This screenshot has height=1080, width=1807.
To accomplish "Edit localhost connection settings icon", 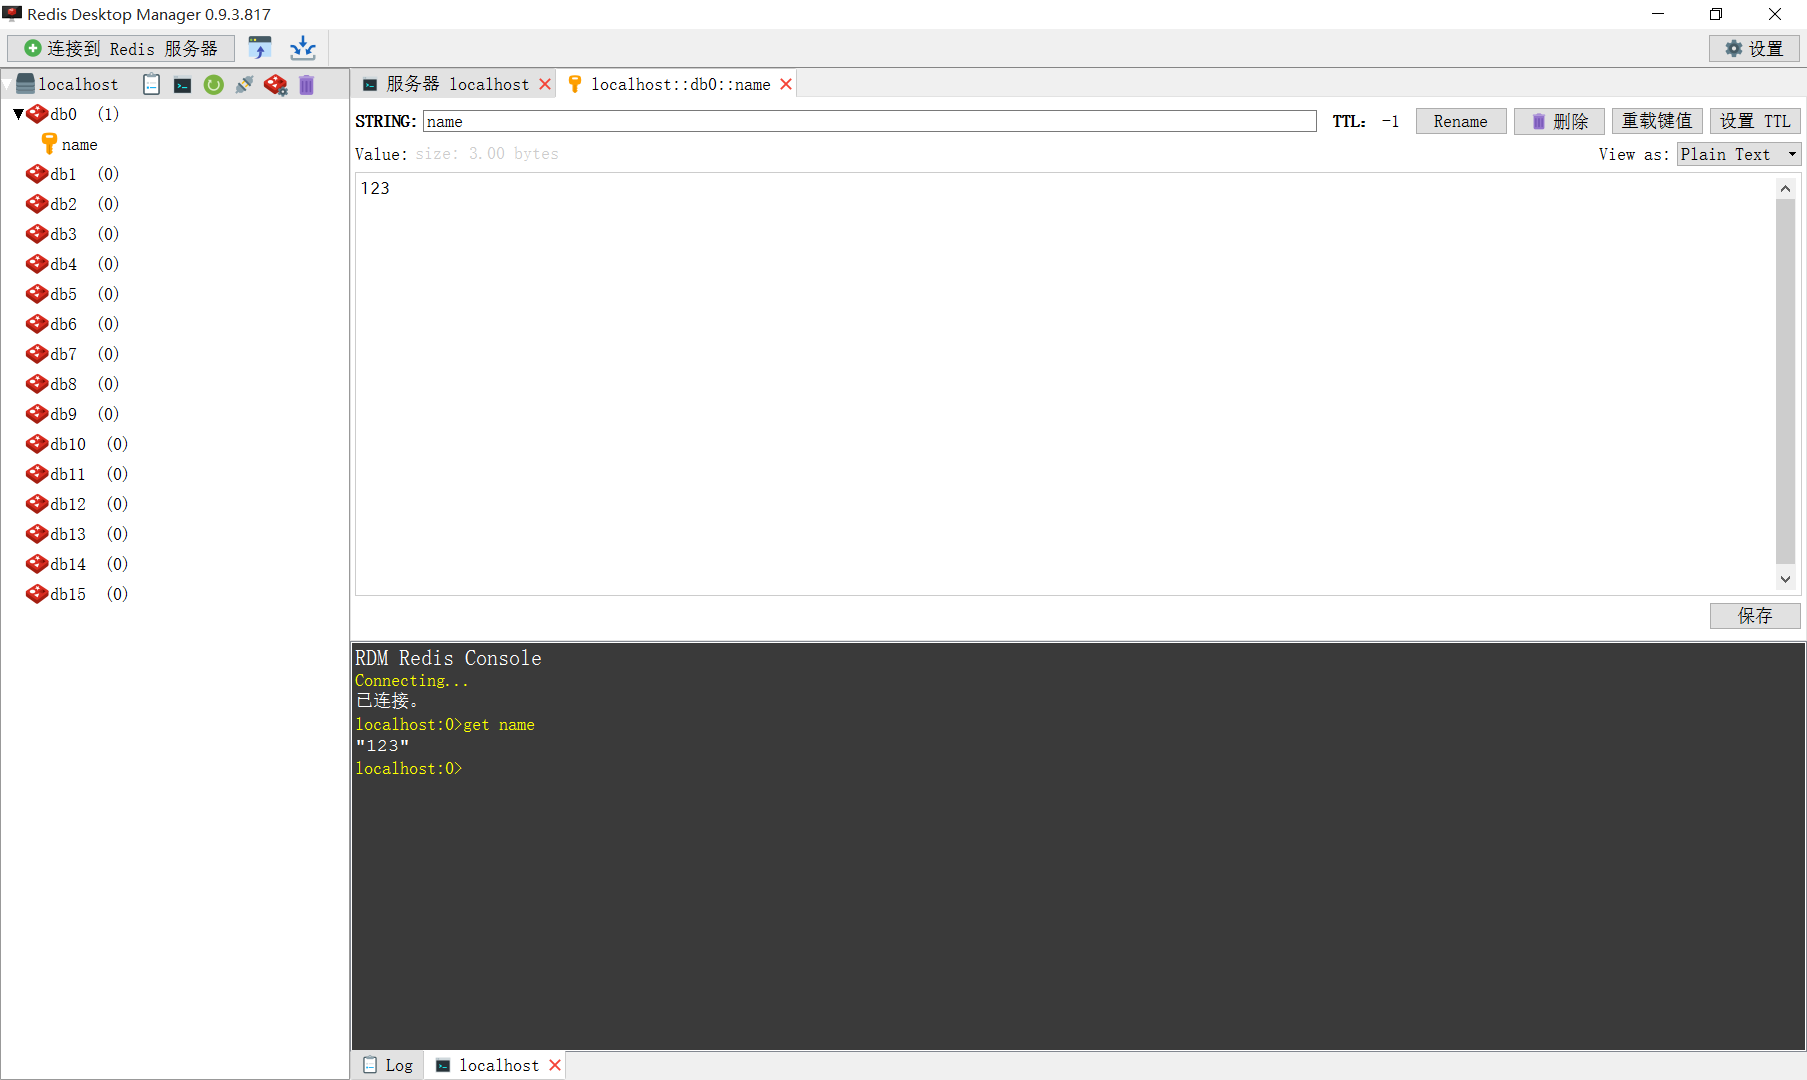I will [275, 85].
